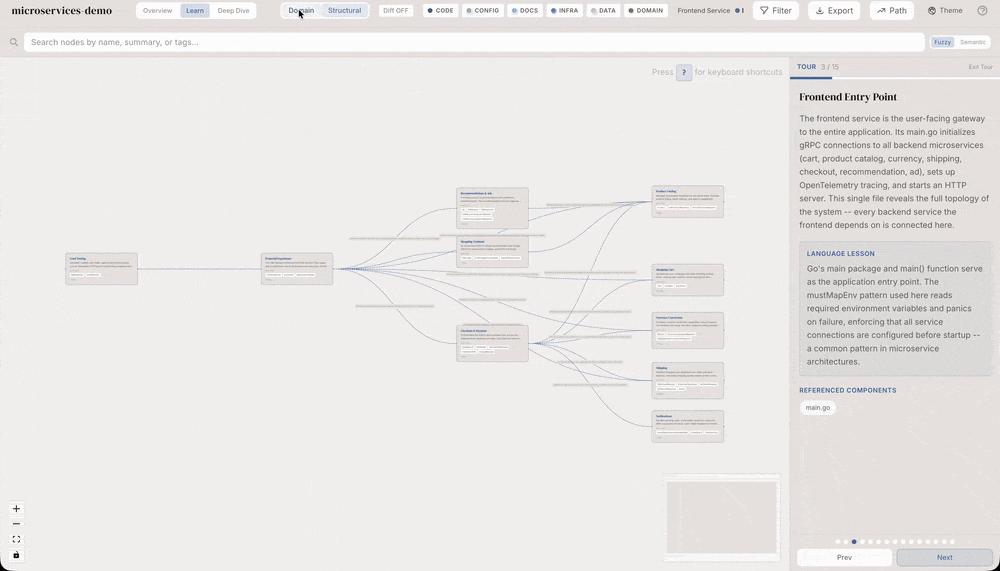Viewport: 1000px width, 571px height.
Task: Click the minimap preview
Action: [722, 517]
